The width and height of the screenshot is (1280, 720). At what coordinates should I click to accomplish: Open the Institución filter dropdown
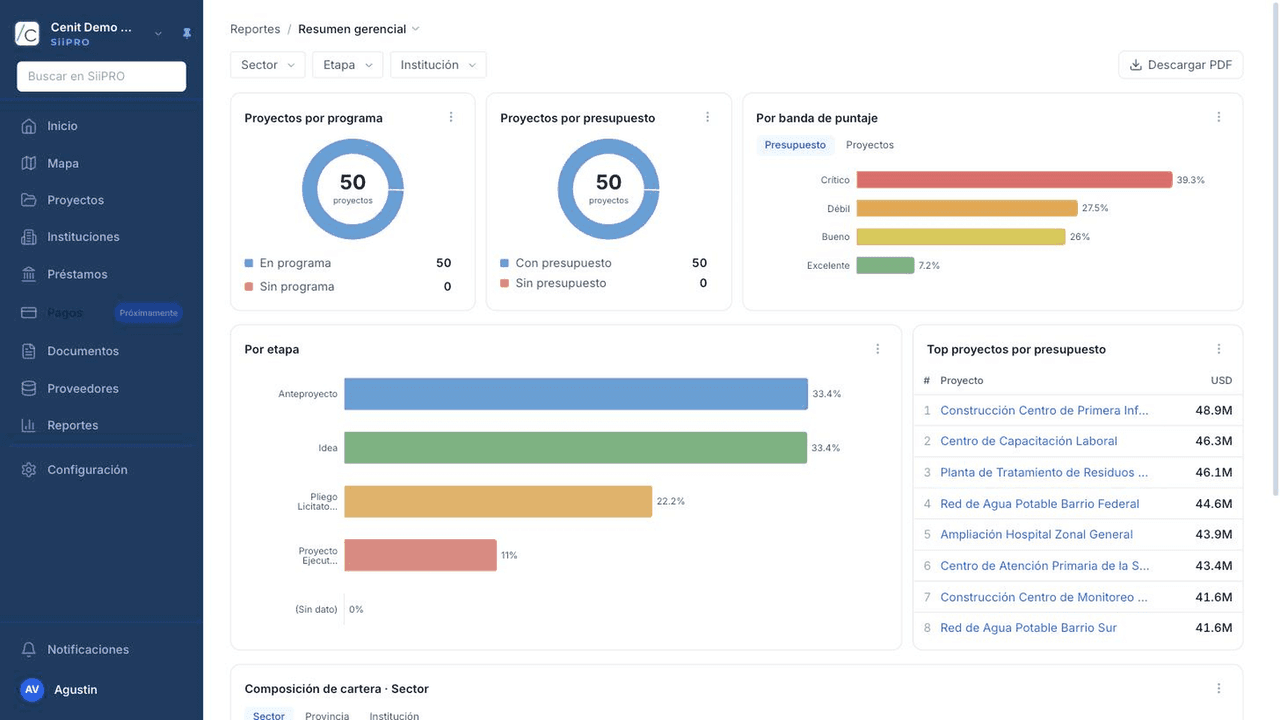[x=438, y=65]
